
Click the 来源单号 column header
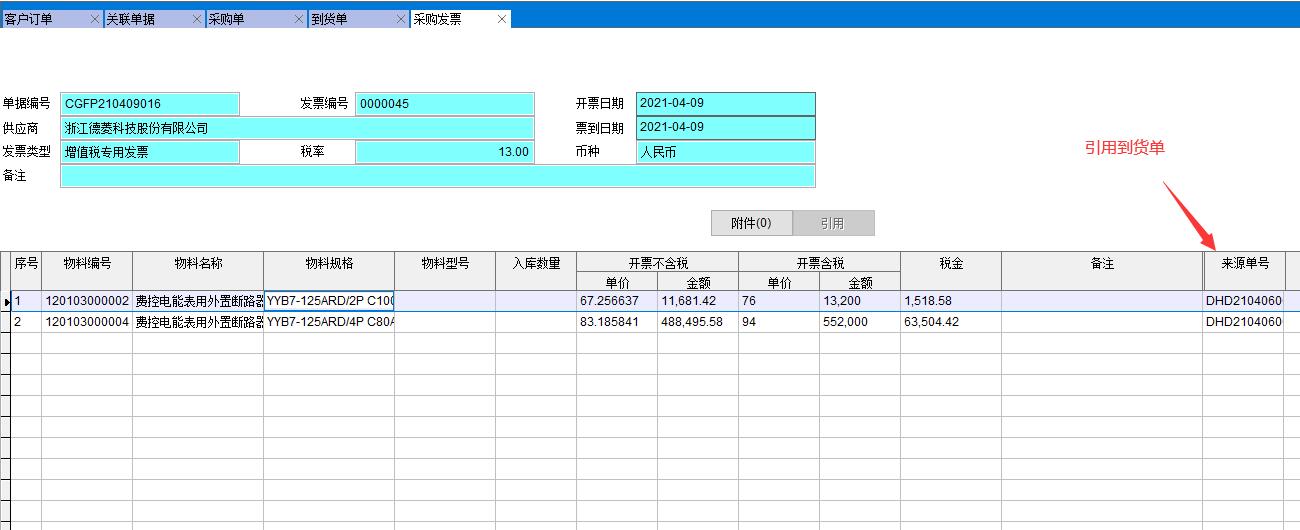pos(1244,263)
